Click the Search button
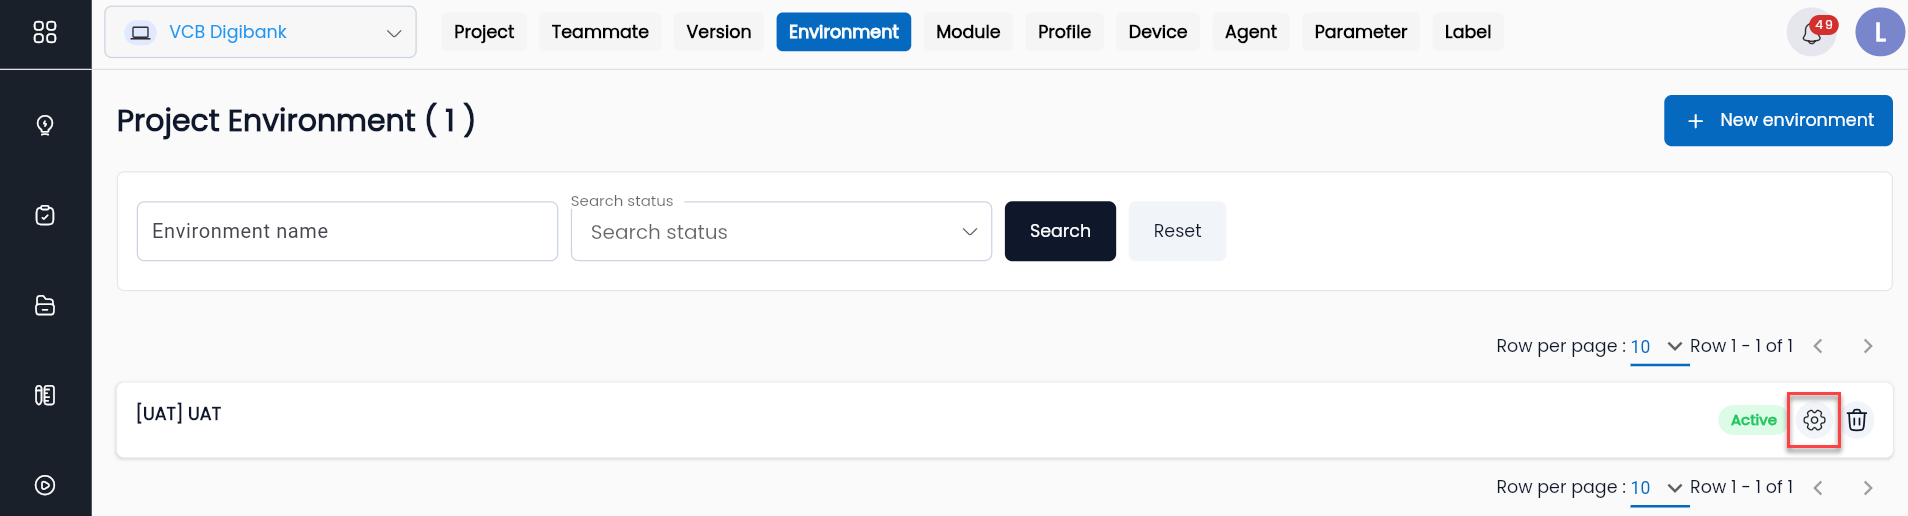 click(1060, 231)
